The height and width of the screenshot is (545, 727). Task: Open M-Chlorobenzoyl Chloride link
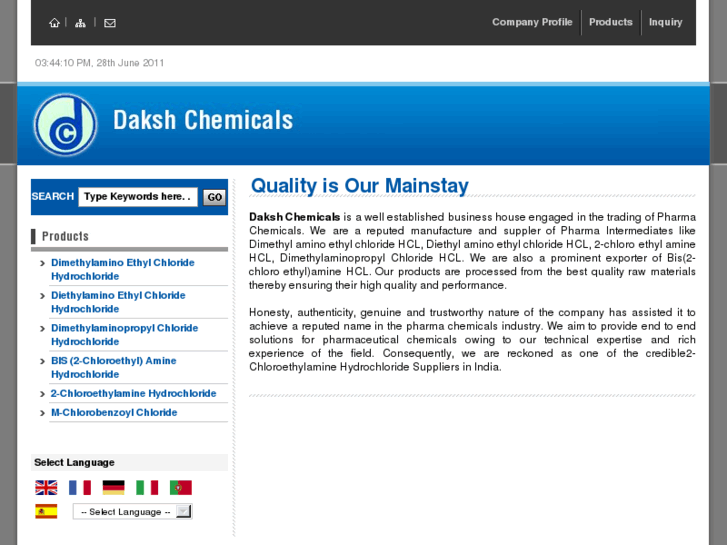point(114,412)
